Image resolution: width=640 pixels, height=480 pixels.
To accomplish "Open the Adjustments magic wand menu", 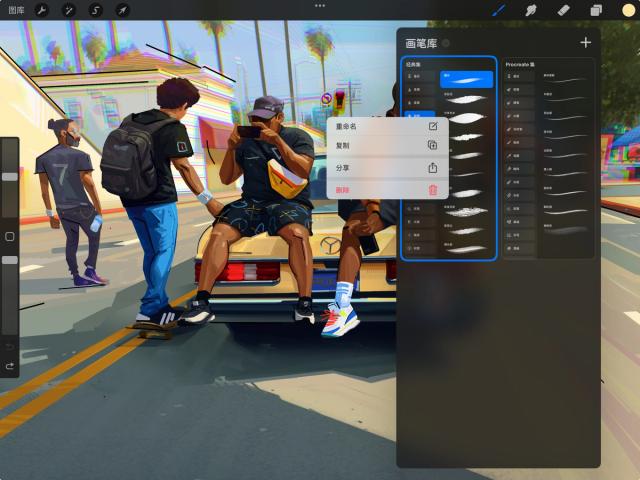I will click(x=69, y=10).
